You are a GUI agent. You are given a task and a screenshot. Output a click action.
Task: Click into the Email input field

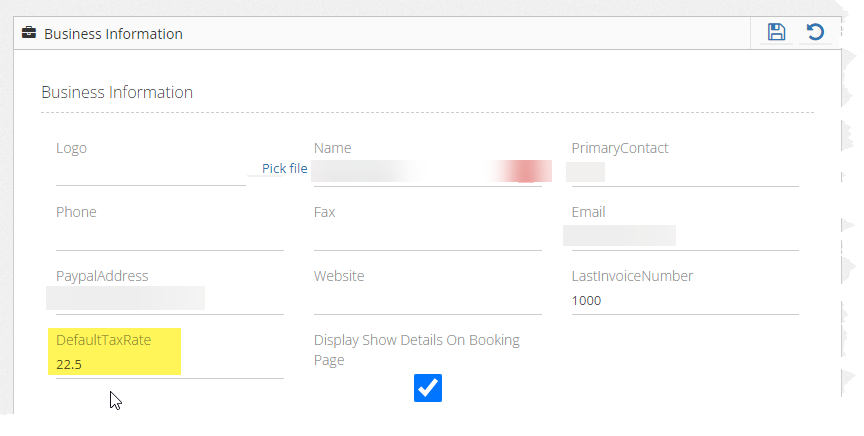(x=685, y=237)
